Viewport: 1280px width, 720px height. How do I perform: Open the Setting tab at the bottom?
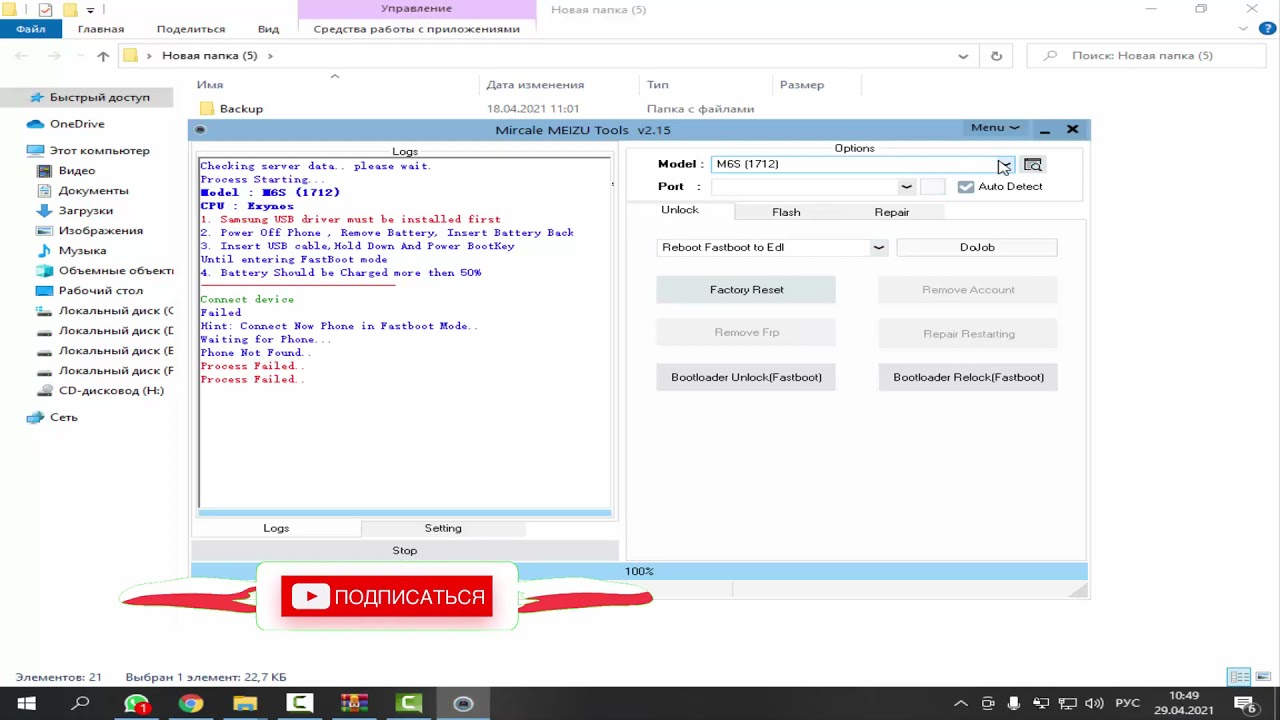point(443,528)
